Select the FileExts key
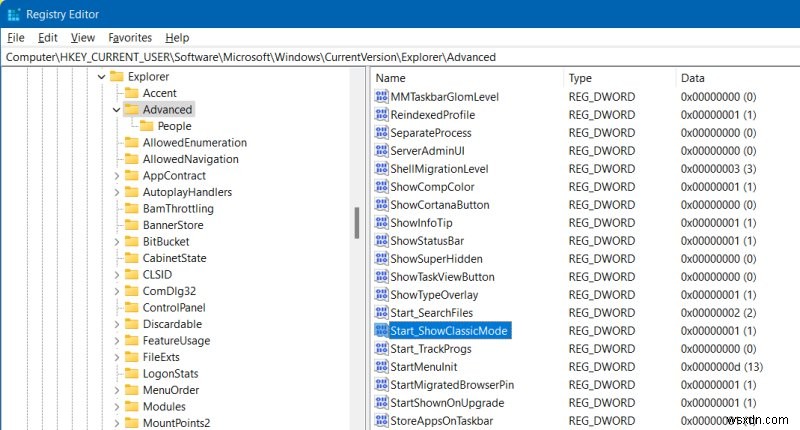The width and height of the screenshot is (800, 430). coord(161,357)
